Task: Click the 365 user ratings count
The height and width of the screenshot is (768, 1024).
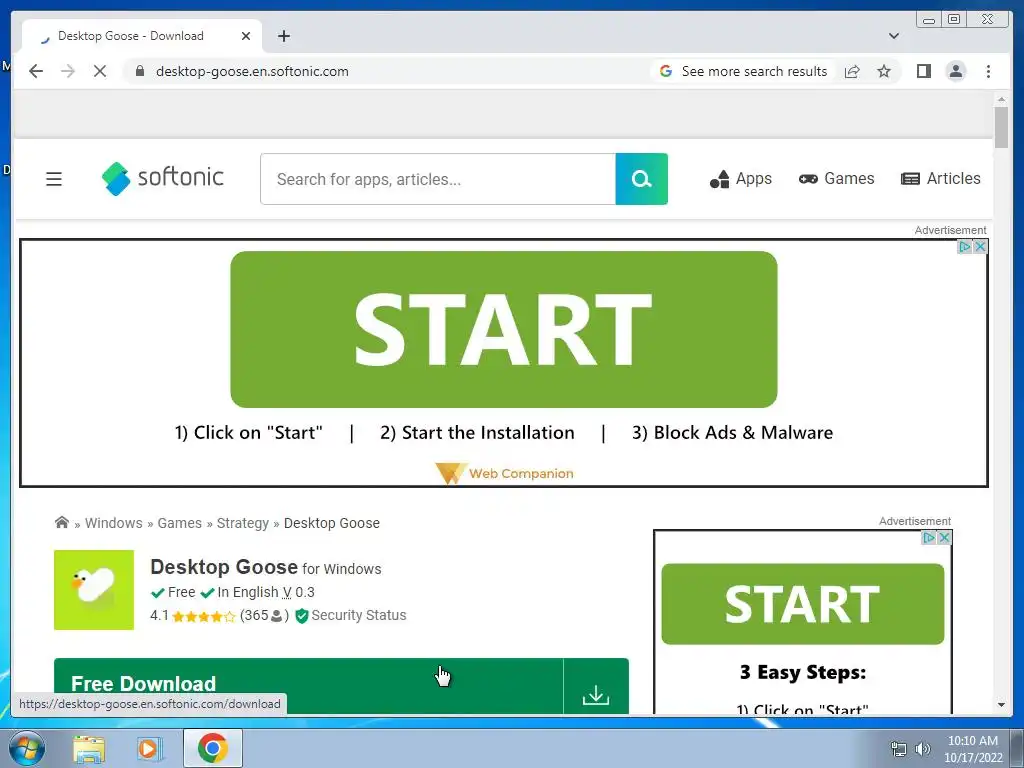Action: (x=264, y=615)
